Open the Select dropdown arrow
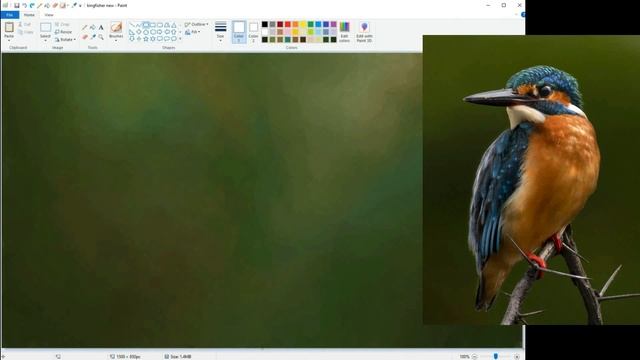 (x=45, y=40)
